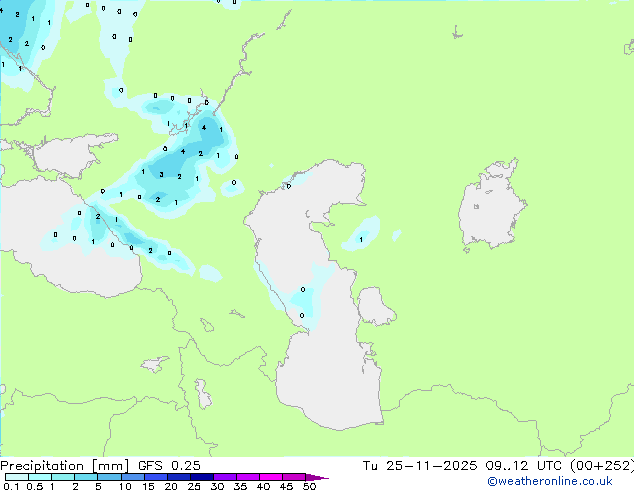Pick the 15–20 mm legend color swatch
Screen dimensions: 634x490
[x=155, y=477]
